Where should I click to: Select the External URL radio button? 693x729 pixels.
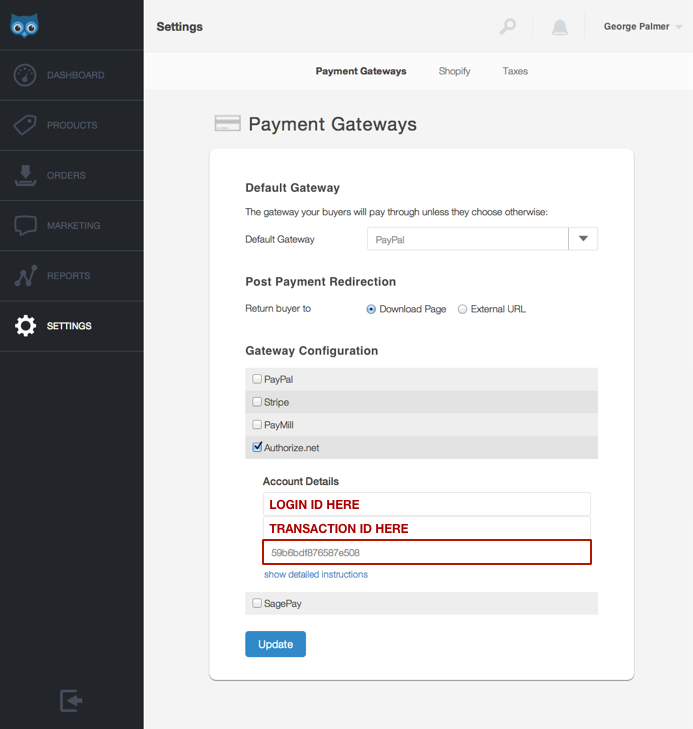(462, 309)
